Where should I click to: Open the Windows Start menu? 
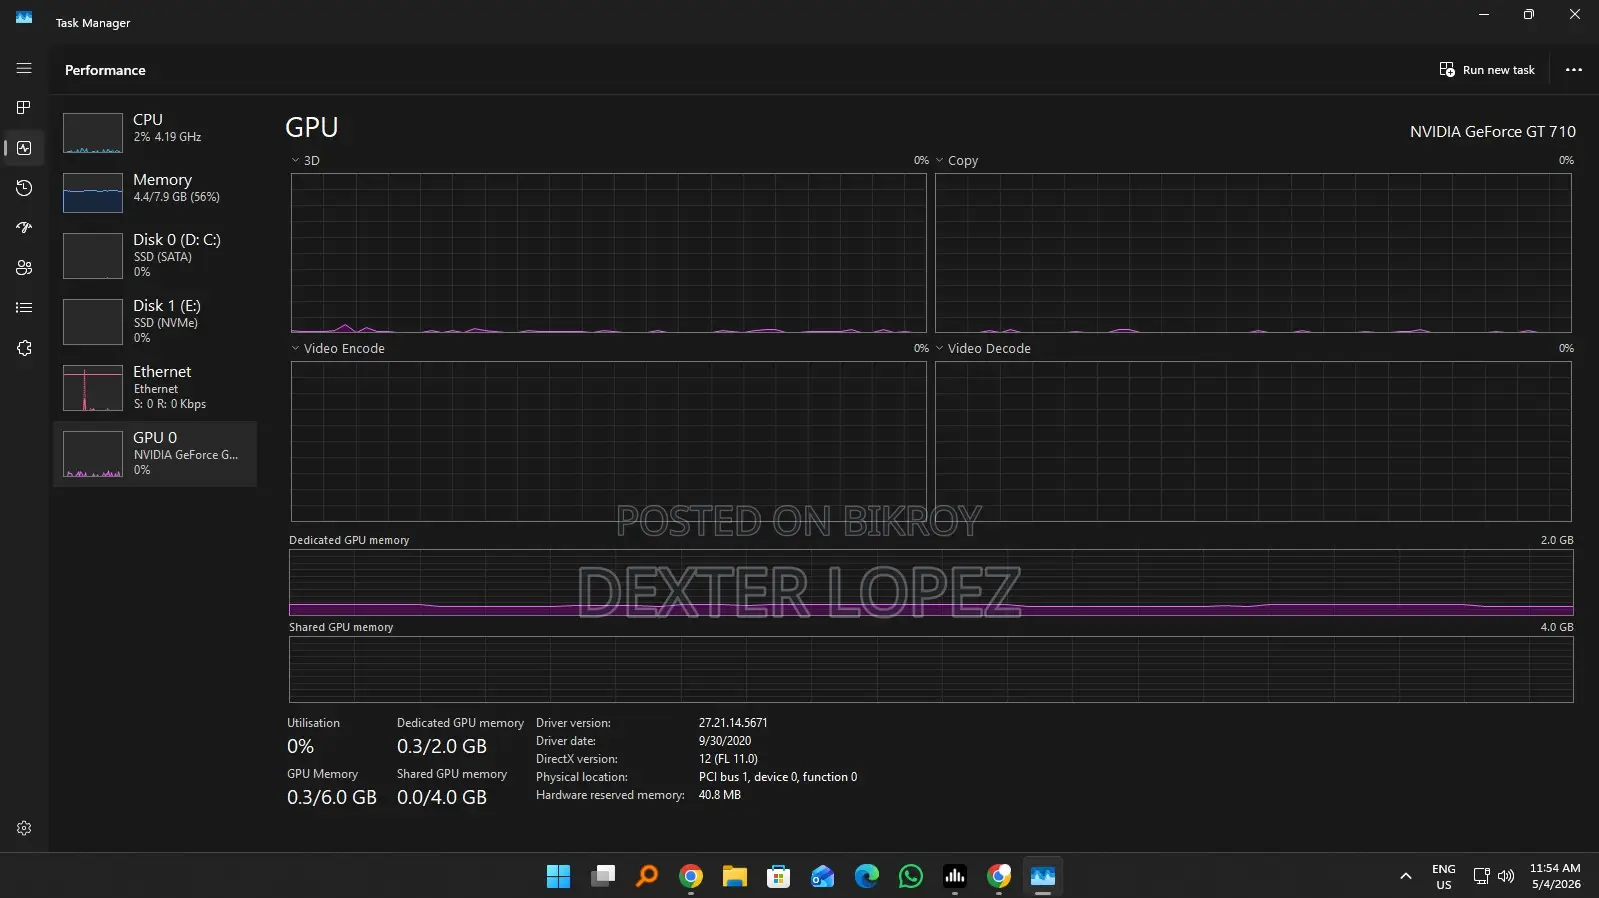pyautogui.click(x=558, y=877)
